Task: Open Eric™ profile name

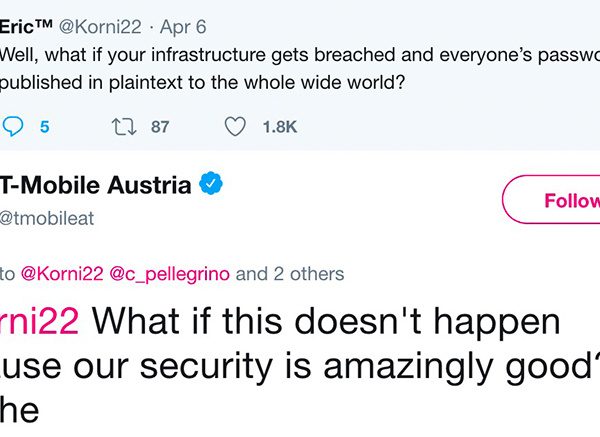Action: (26, 27)
